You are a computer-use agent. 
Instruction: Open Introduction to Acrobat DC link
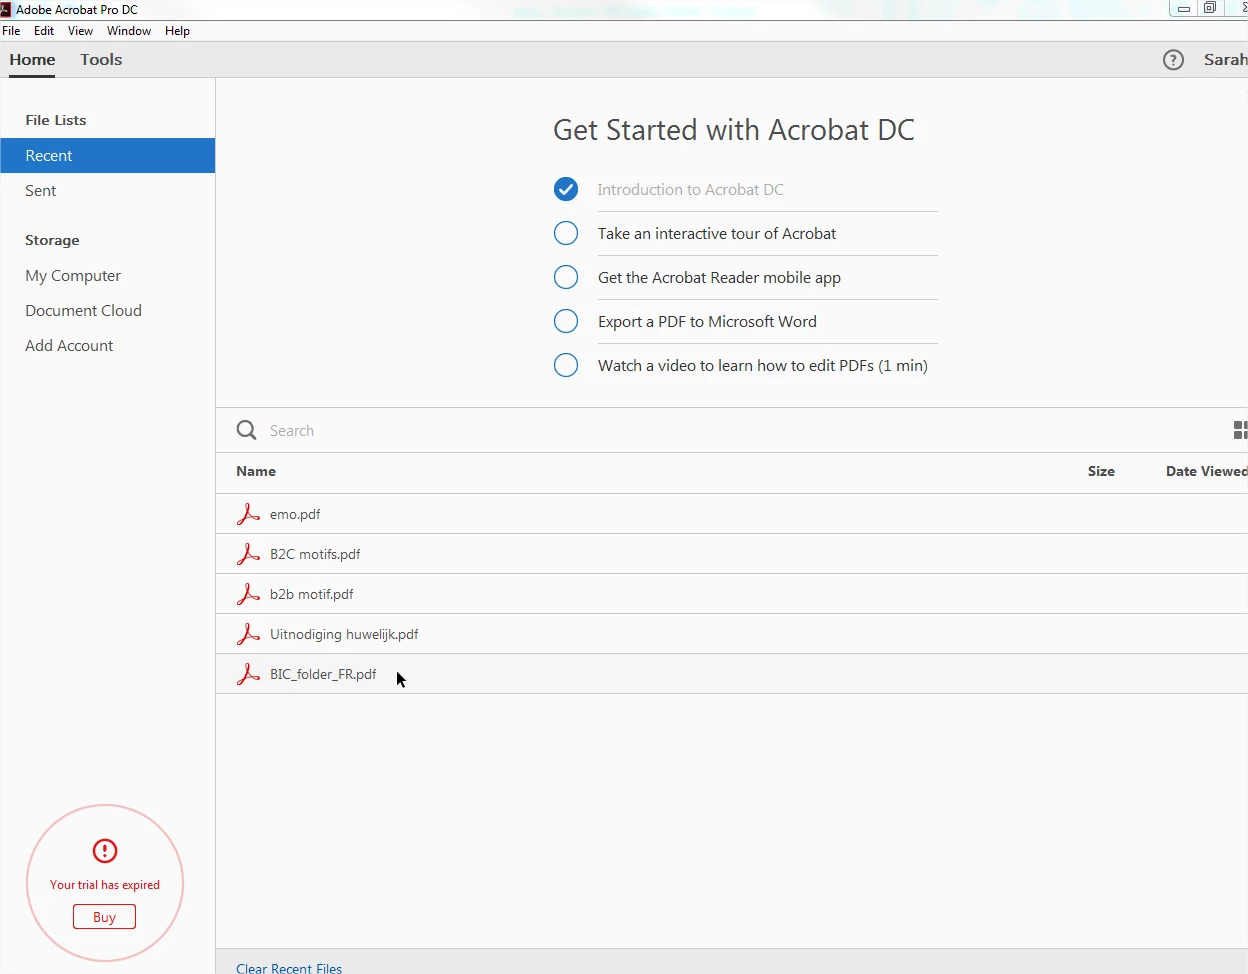[690, 189]
